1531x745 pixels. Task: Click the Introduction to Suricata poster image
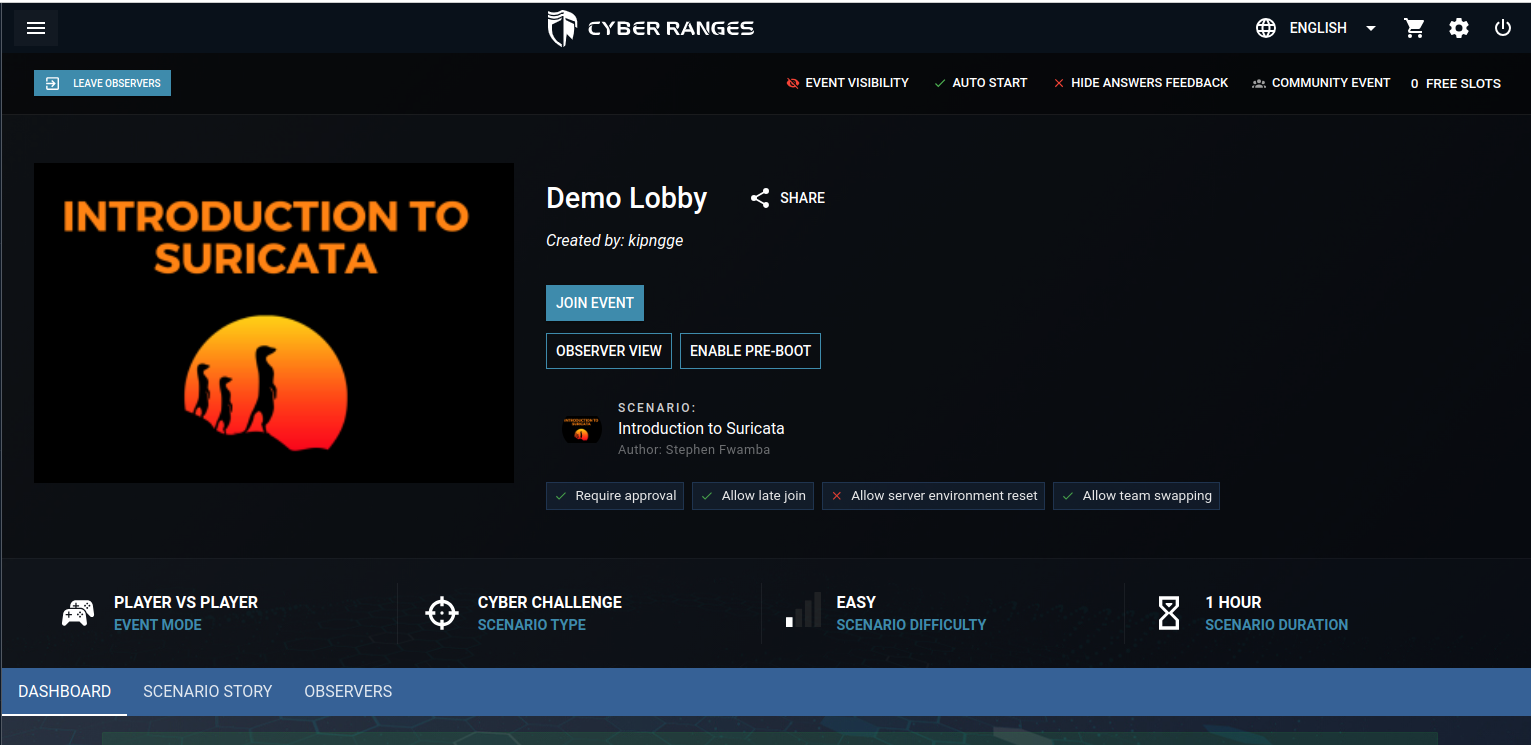coord(274,322)
